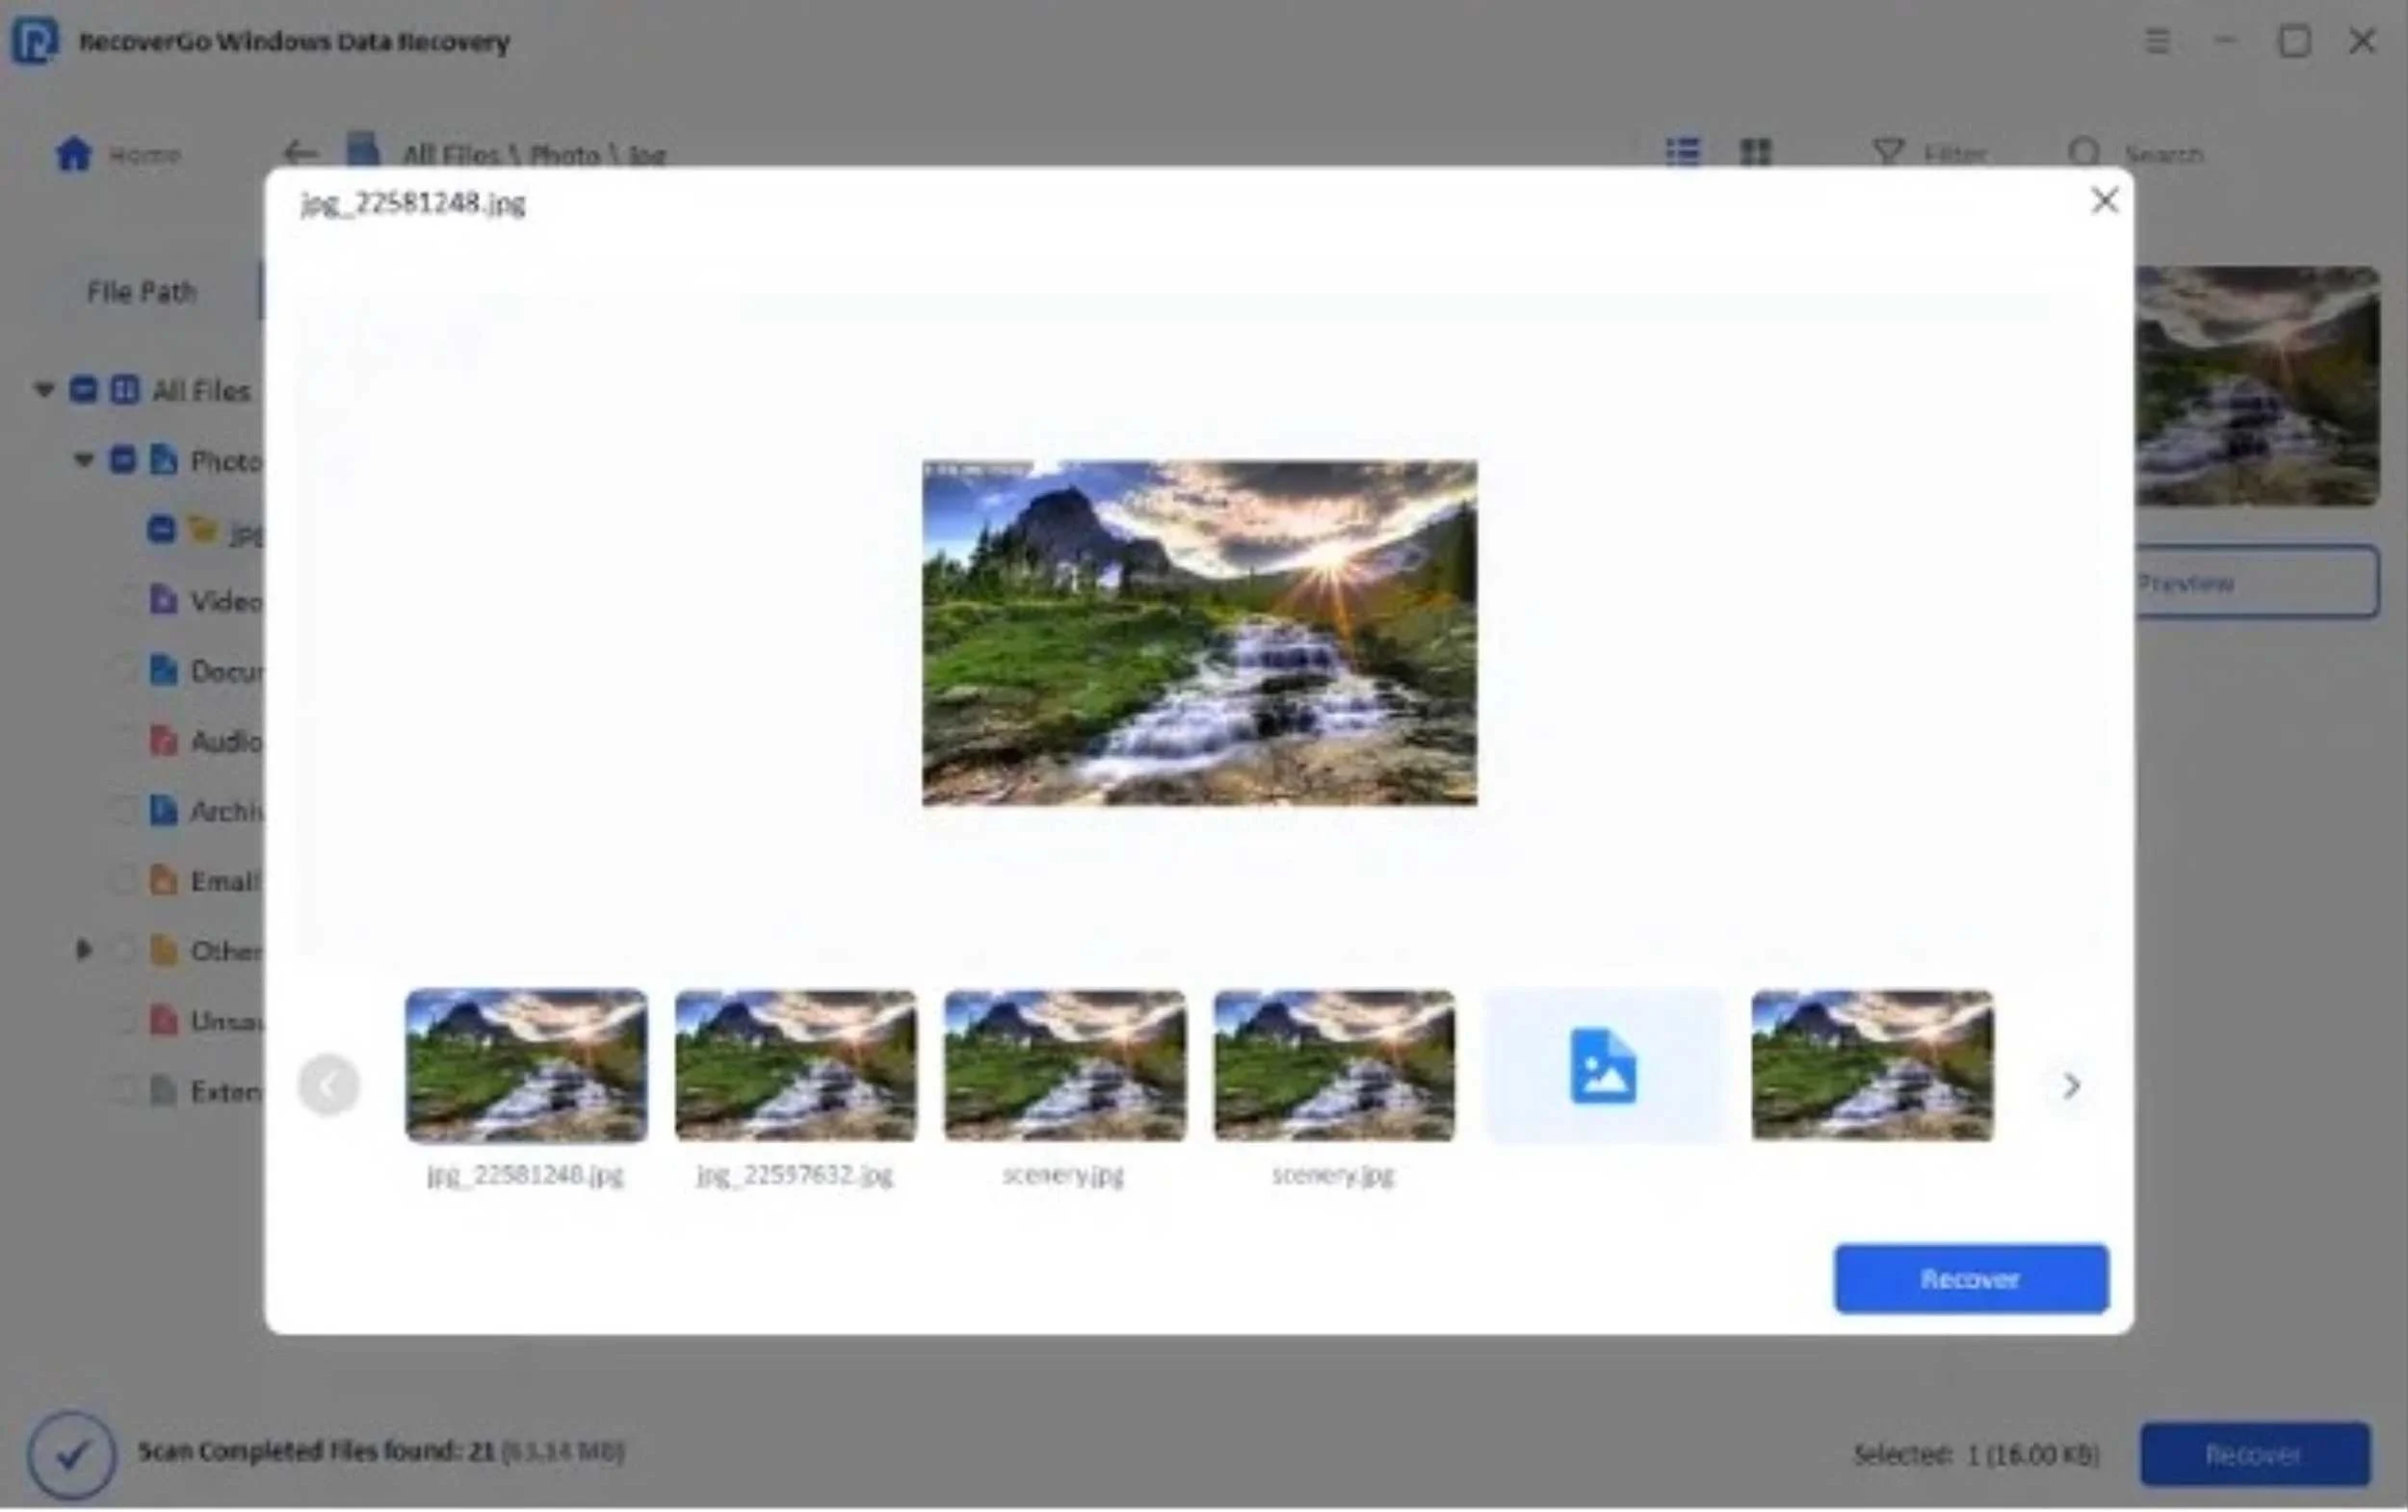Toggle the Email category checkbox
2408x1512 pixels.
click(123, 880)
